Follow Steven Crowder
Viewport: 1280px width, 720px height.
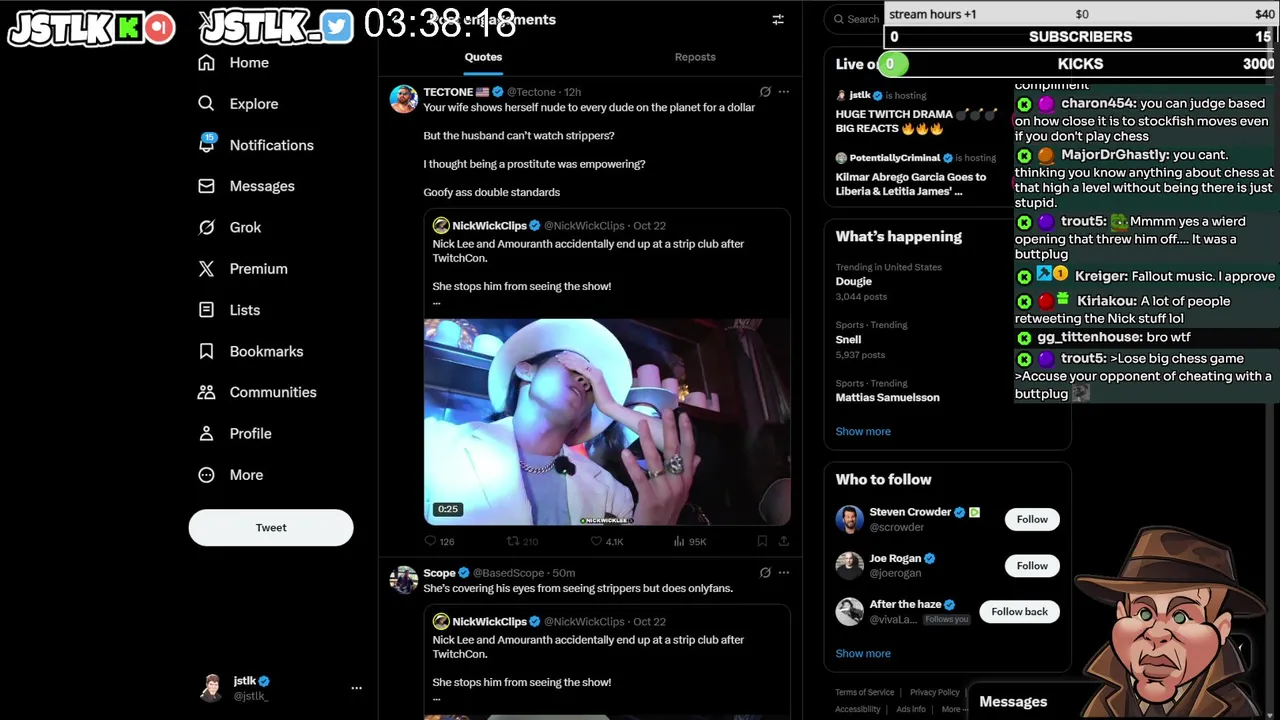click(1032, 519)
